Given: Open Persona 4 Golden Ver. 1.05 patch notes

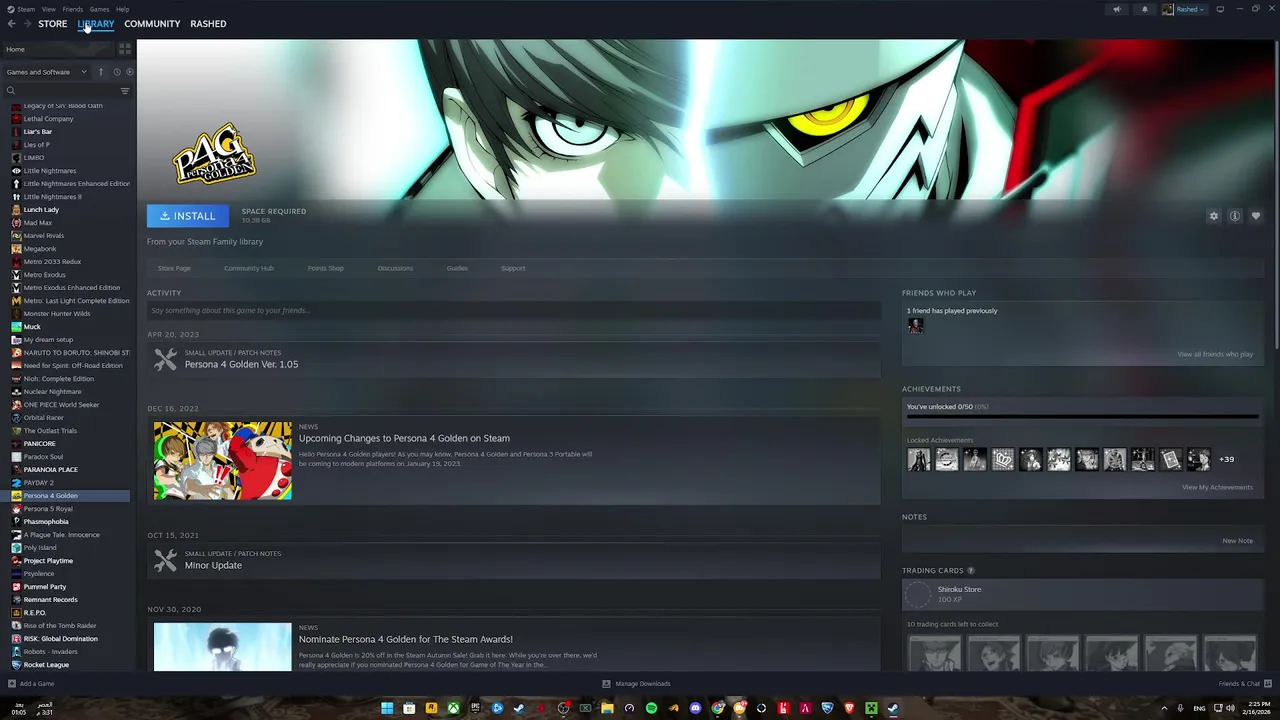Looking at the screenshot, I should click(x=514, y=359).
